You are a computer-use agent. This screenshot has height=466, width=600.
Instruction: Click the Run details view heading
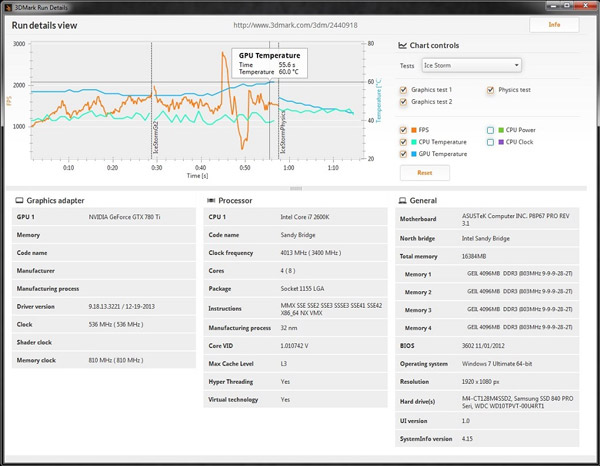[x=44, y=26]
